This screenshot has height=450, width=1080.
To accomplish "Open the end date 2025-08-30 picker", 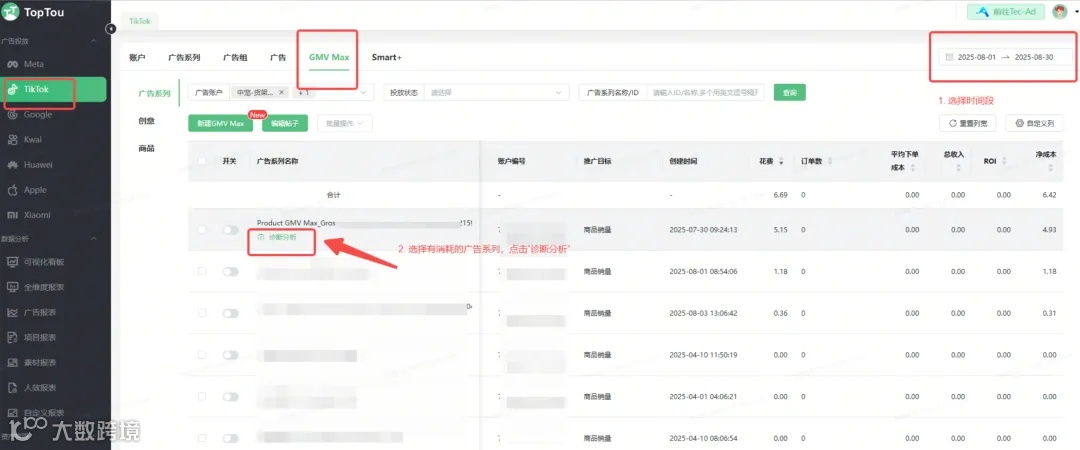I will point(1034,57).
